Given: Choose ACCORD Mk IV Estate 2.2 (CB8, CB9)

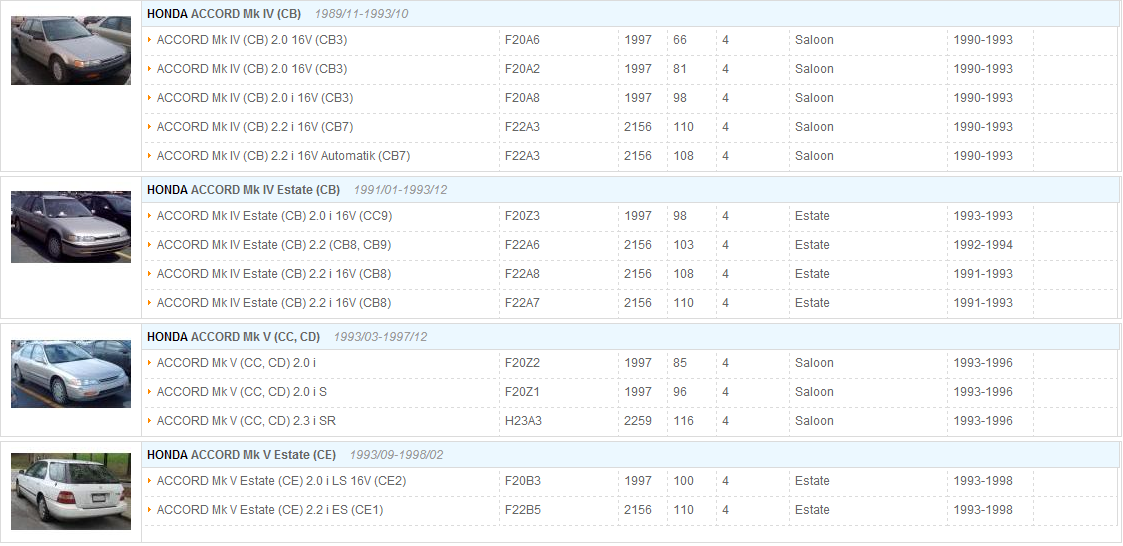Looking at the screenshot, I should 274,245.
